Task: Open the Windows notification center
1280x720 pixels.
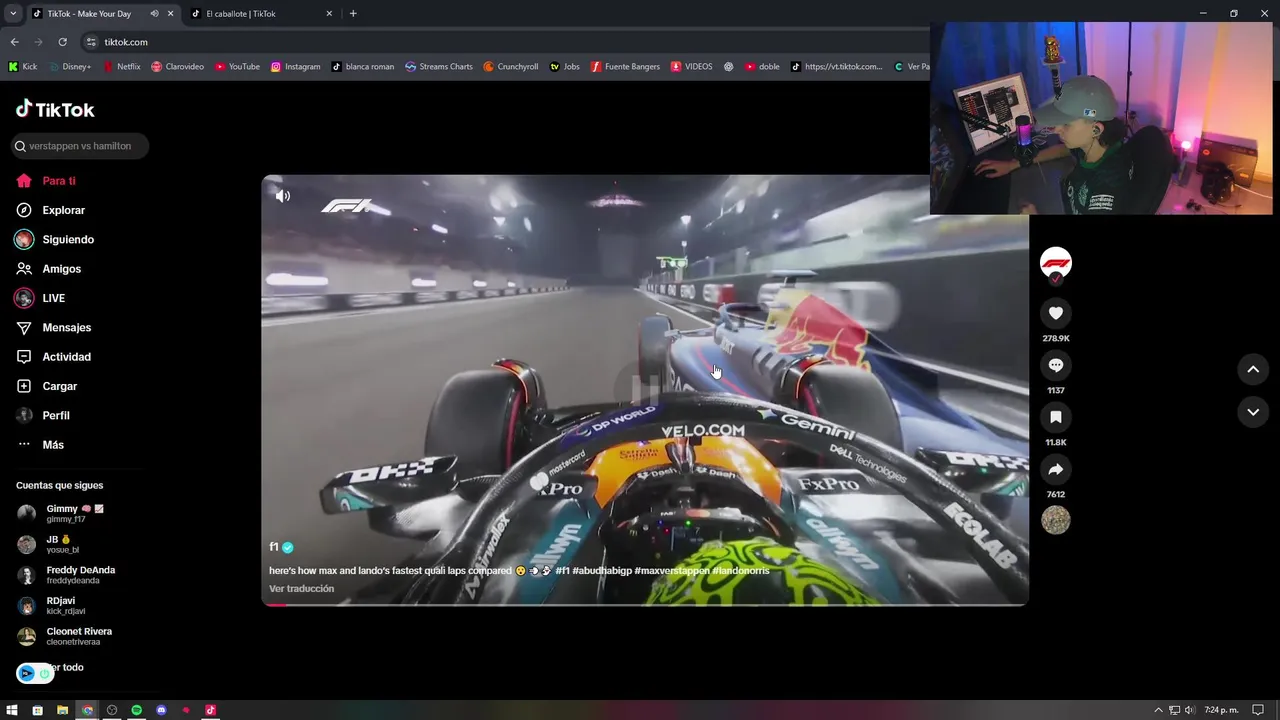Action: [1258, 710]
